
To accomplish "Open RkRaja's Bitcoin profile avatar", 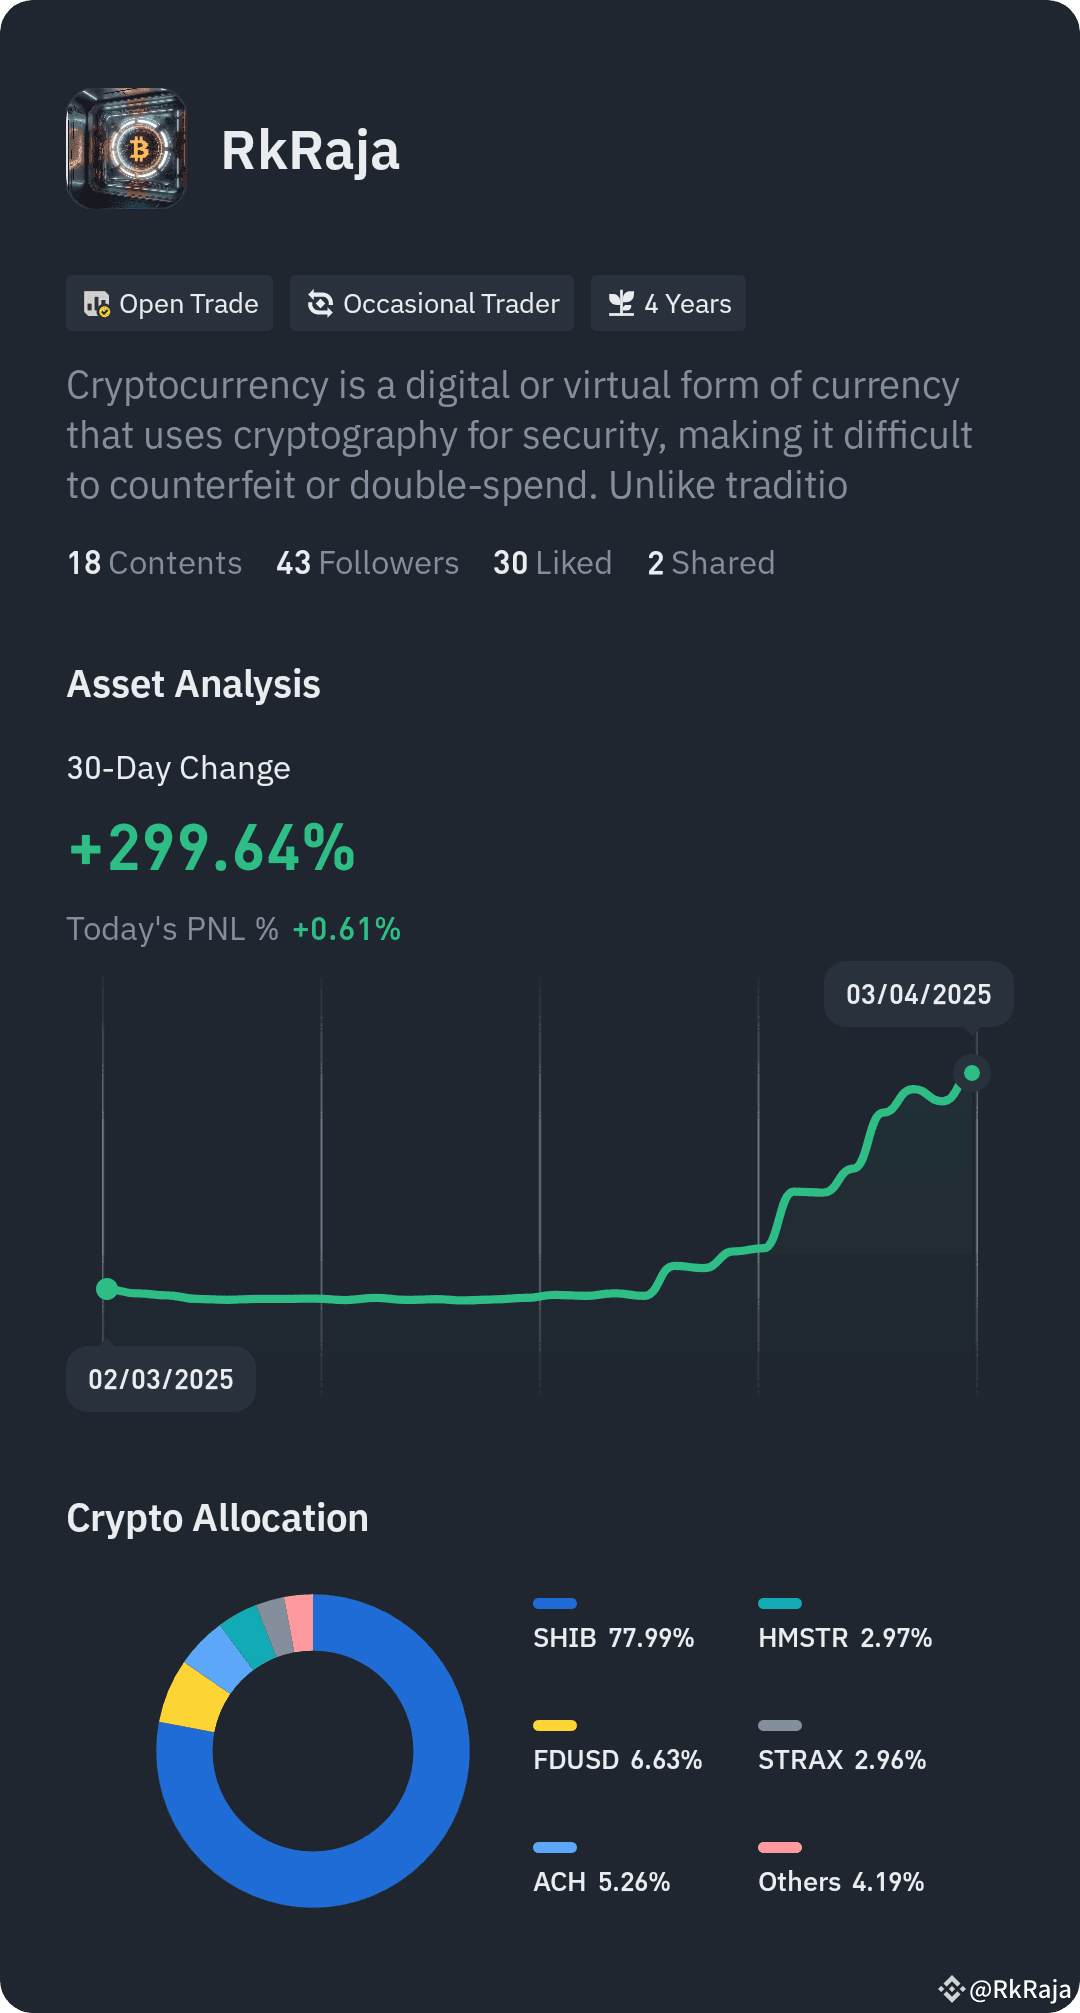I will (127, 149).
